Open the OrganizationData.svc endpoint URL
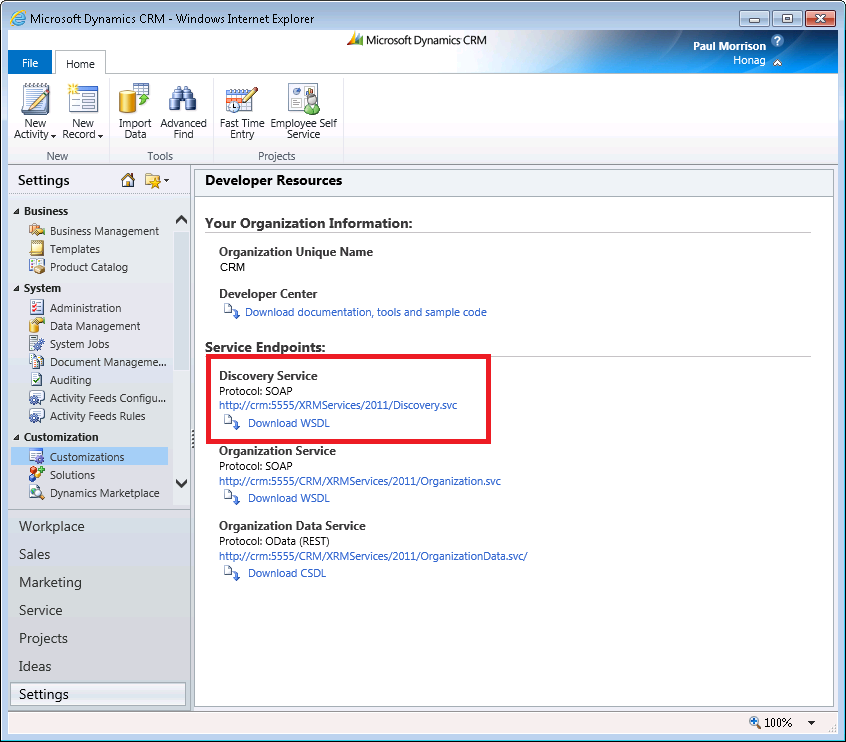This screenshot has width=846, height=742. (x=373, y=556)
